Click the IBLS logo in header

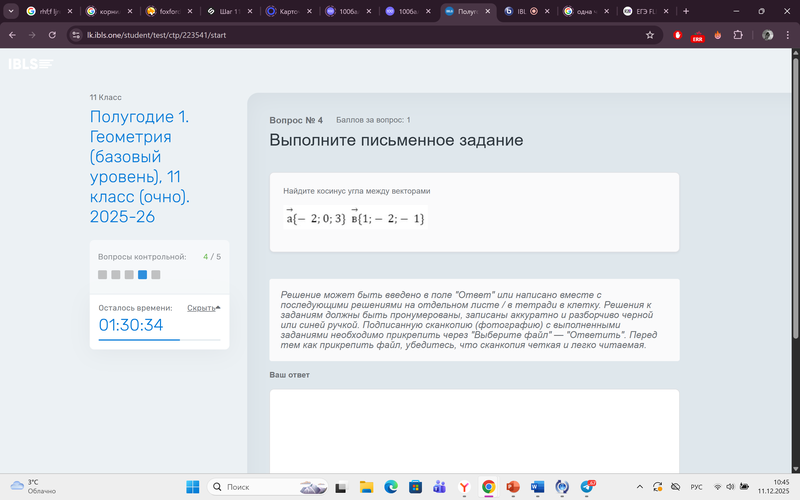tap(30, 64)
